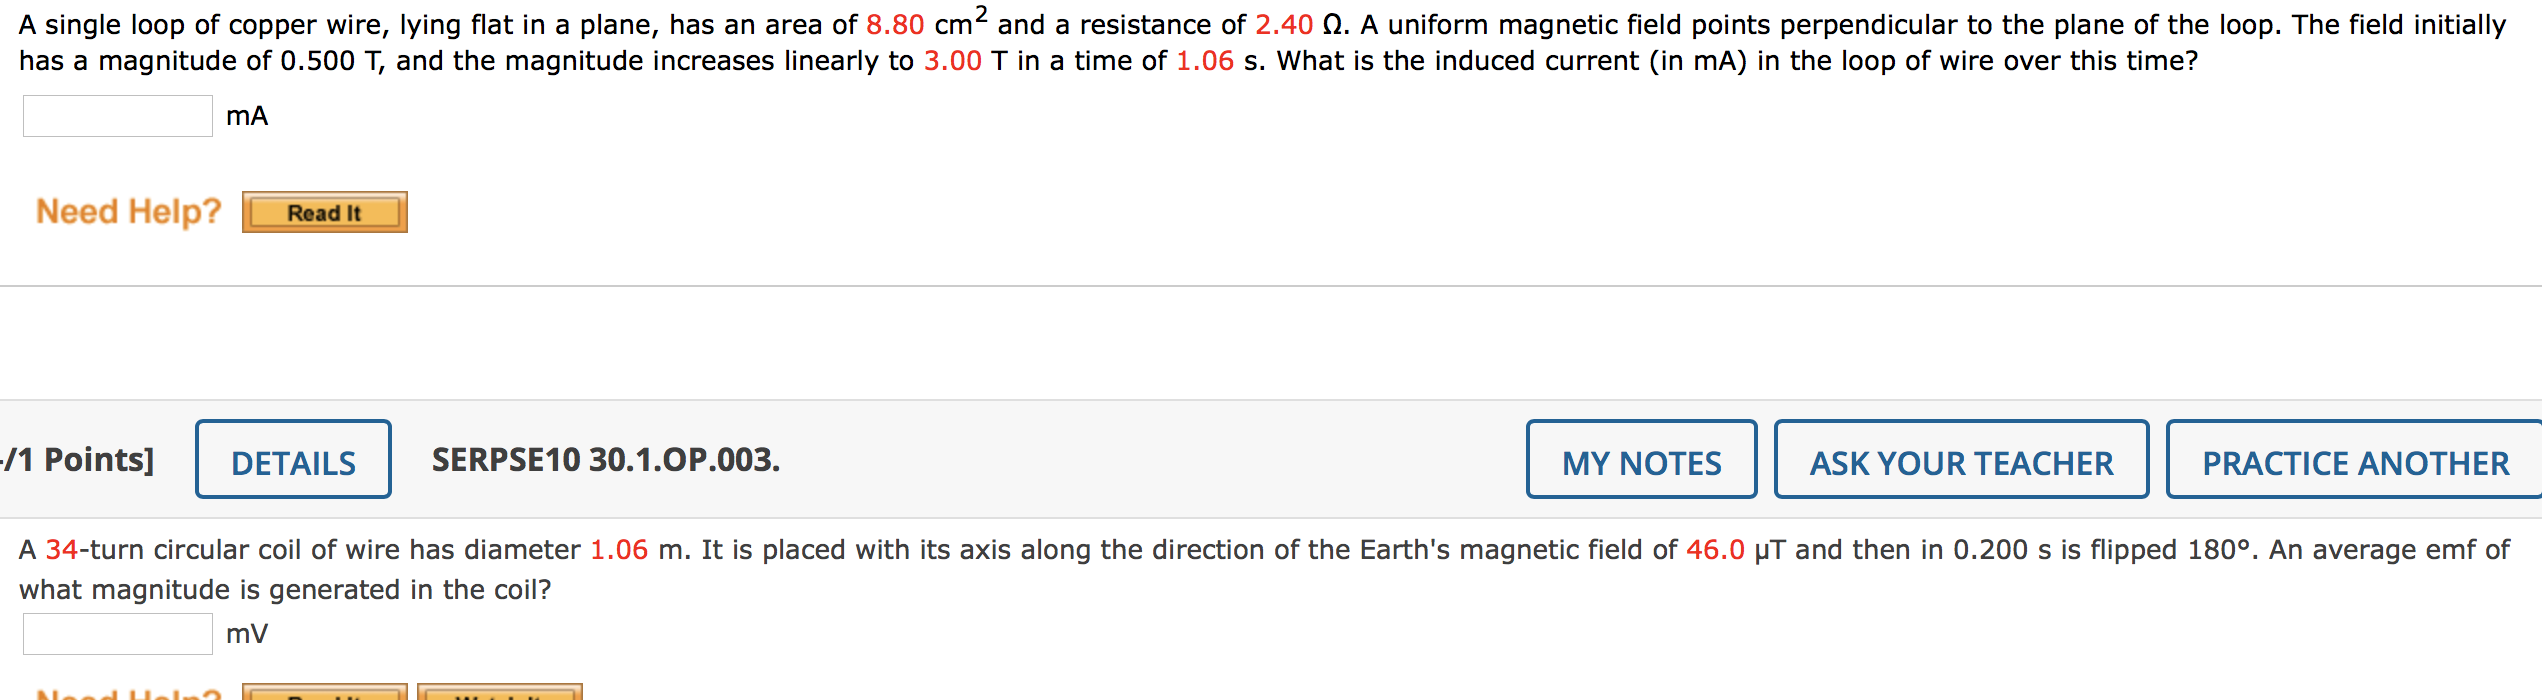
Task: Open Read It help for the copper loop problem
Action: (x=324, y=211)
